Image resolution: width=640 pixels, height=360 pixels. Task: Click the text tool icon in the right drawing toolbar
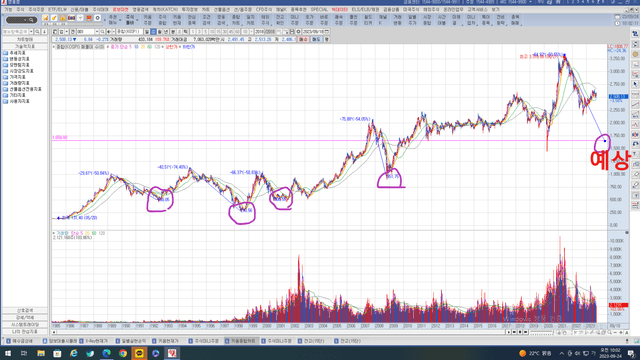pos(635,154)
